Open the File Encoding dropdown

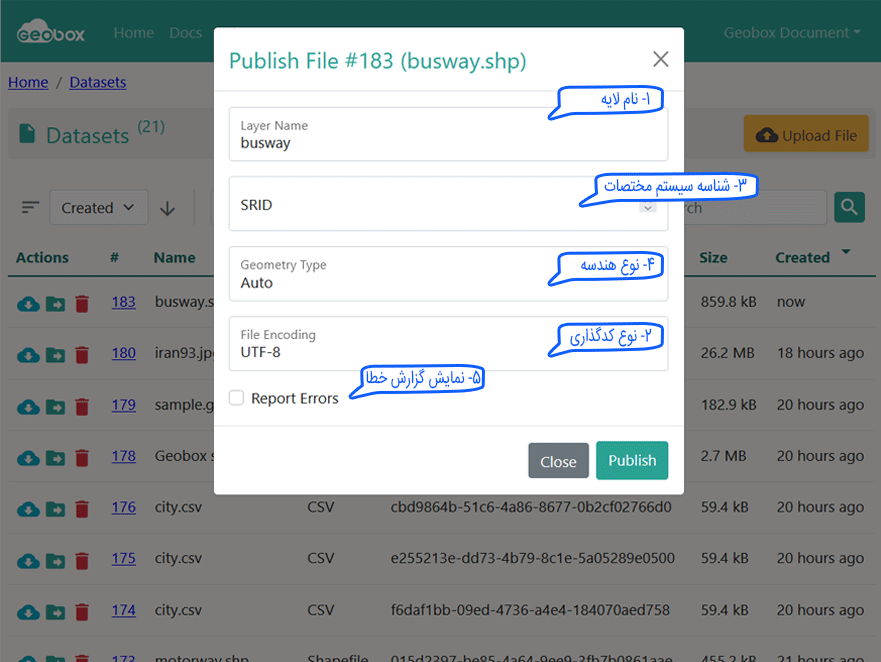tap(447, 344)
